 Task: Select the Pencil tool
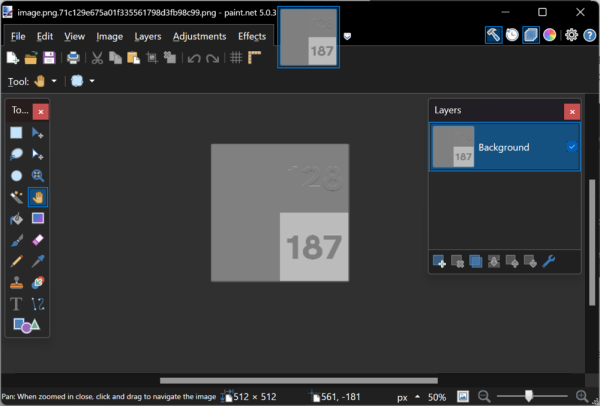coord(16,261)
